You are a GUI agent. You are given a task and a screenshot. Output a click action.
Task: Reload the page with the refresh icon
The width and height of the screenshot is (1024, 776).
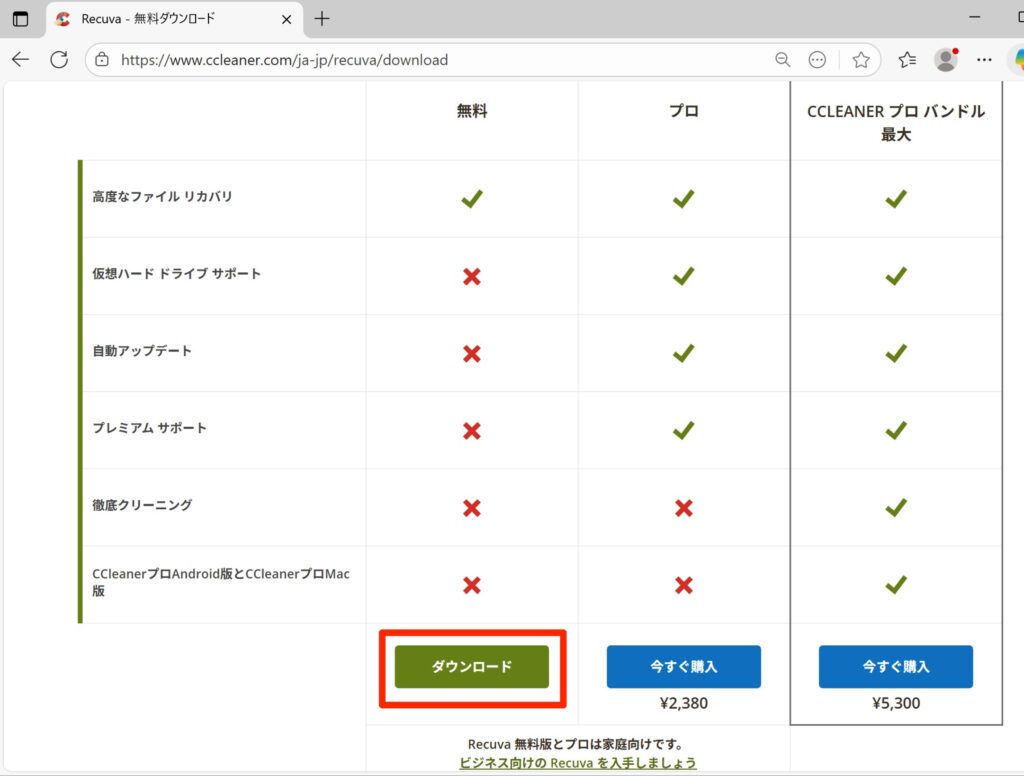coord(59,60)
